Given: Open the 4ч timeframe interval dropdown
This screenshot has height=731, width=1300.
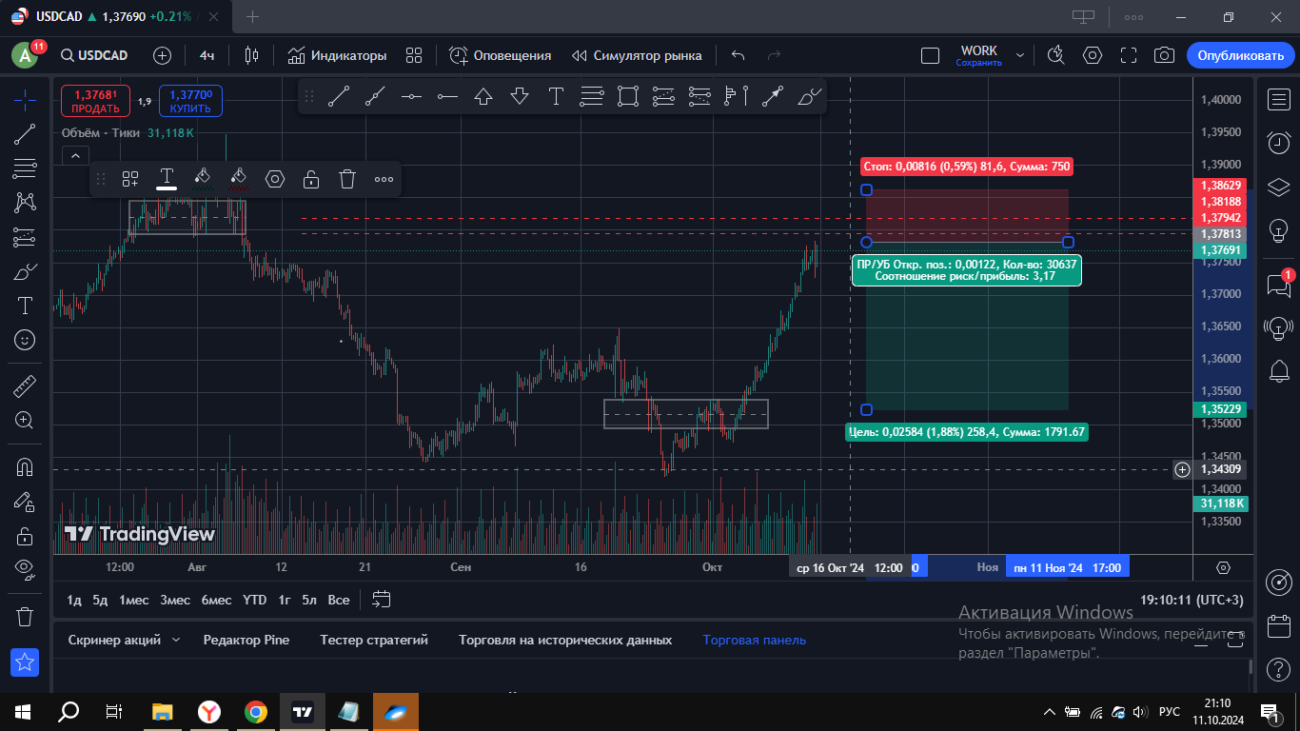Looking at the screenshot, I should click(206, 55).
